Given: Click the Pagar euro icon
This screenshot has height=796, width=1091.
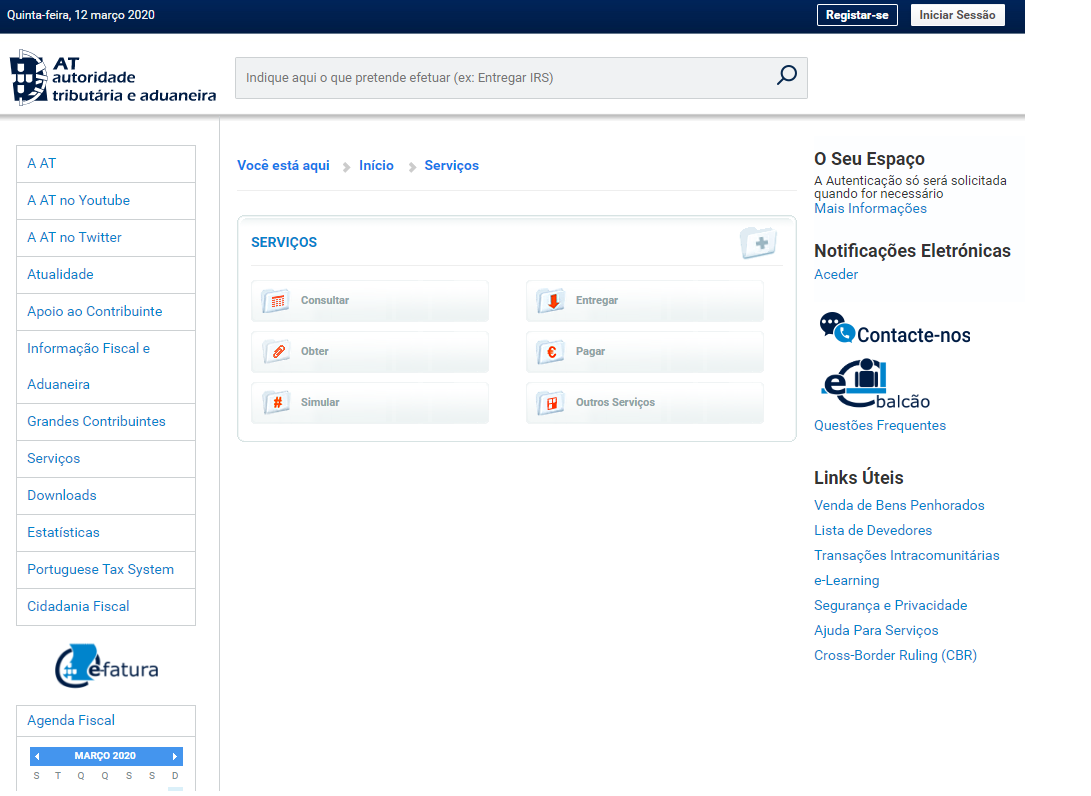Looking at the screenshot, I should coord(550,352).
